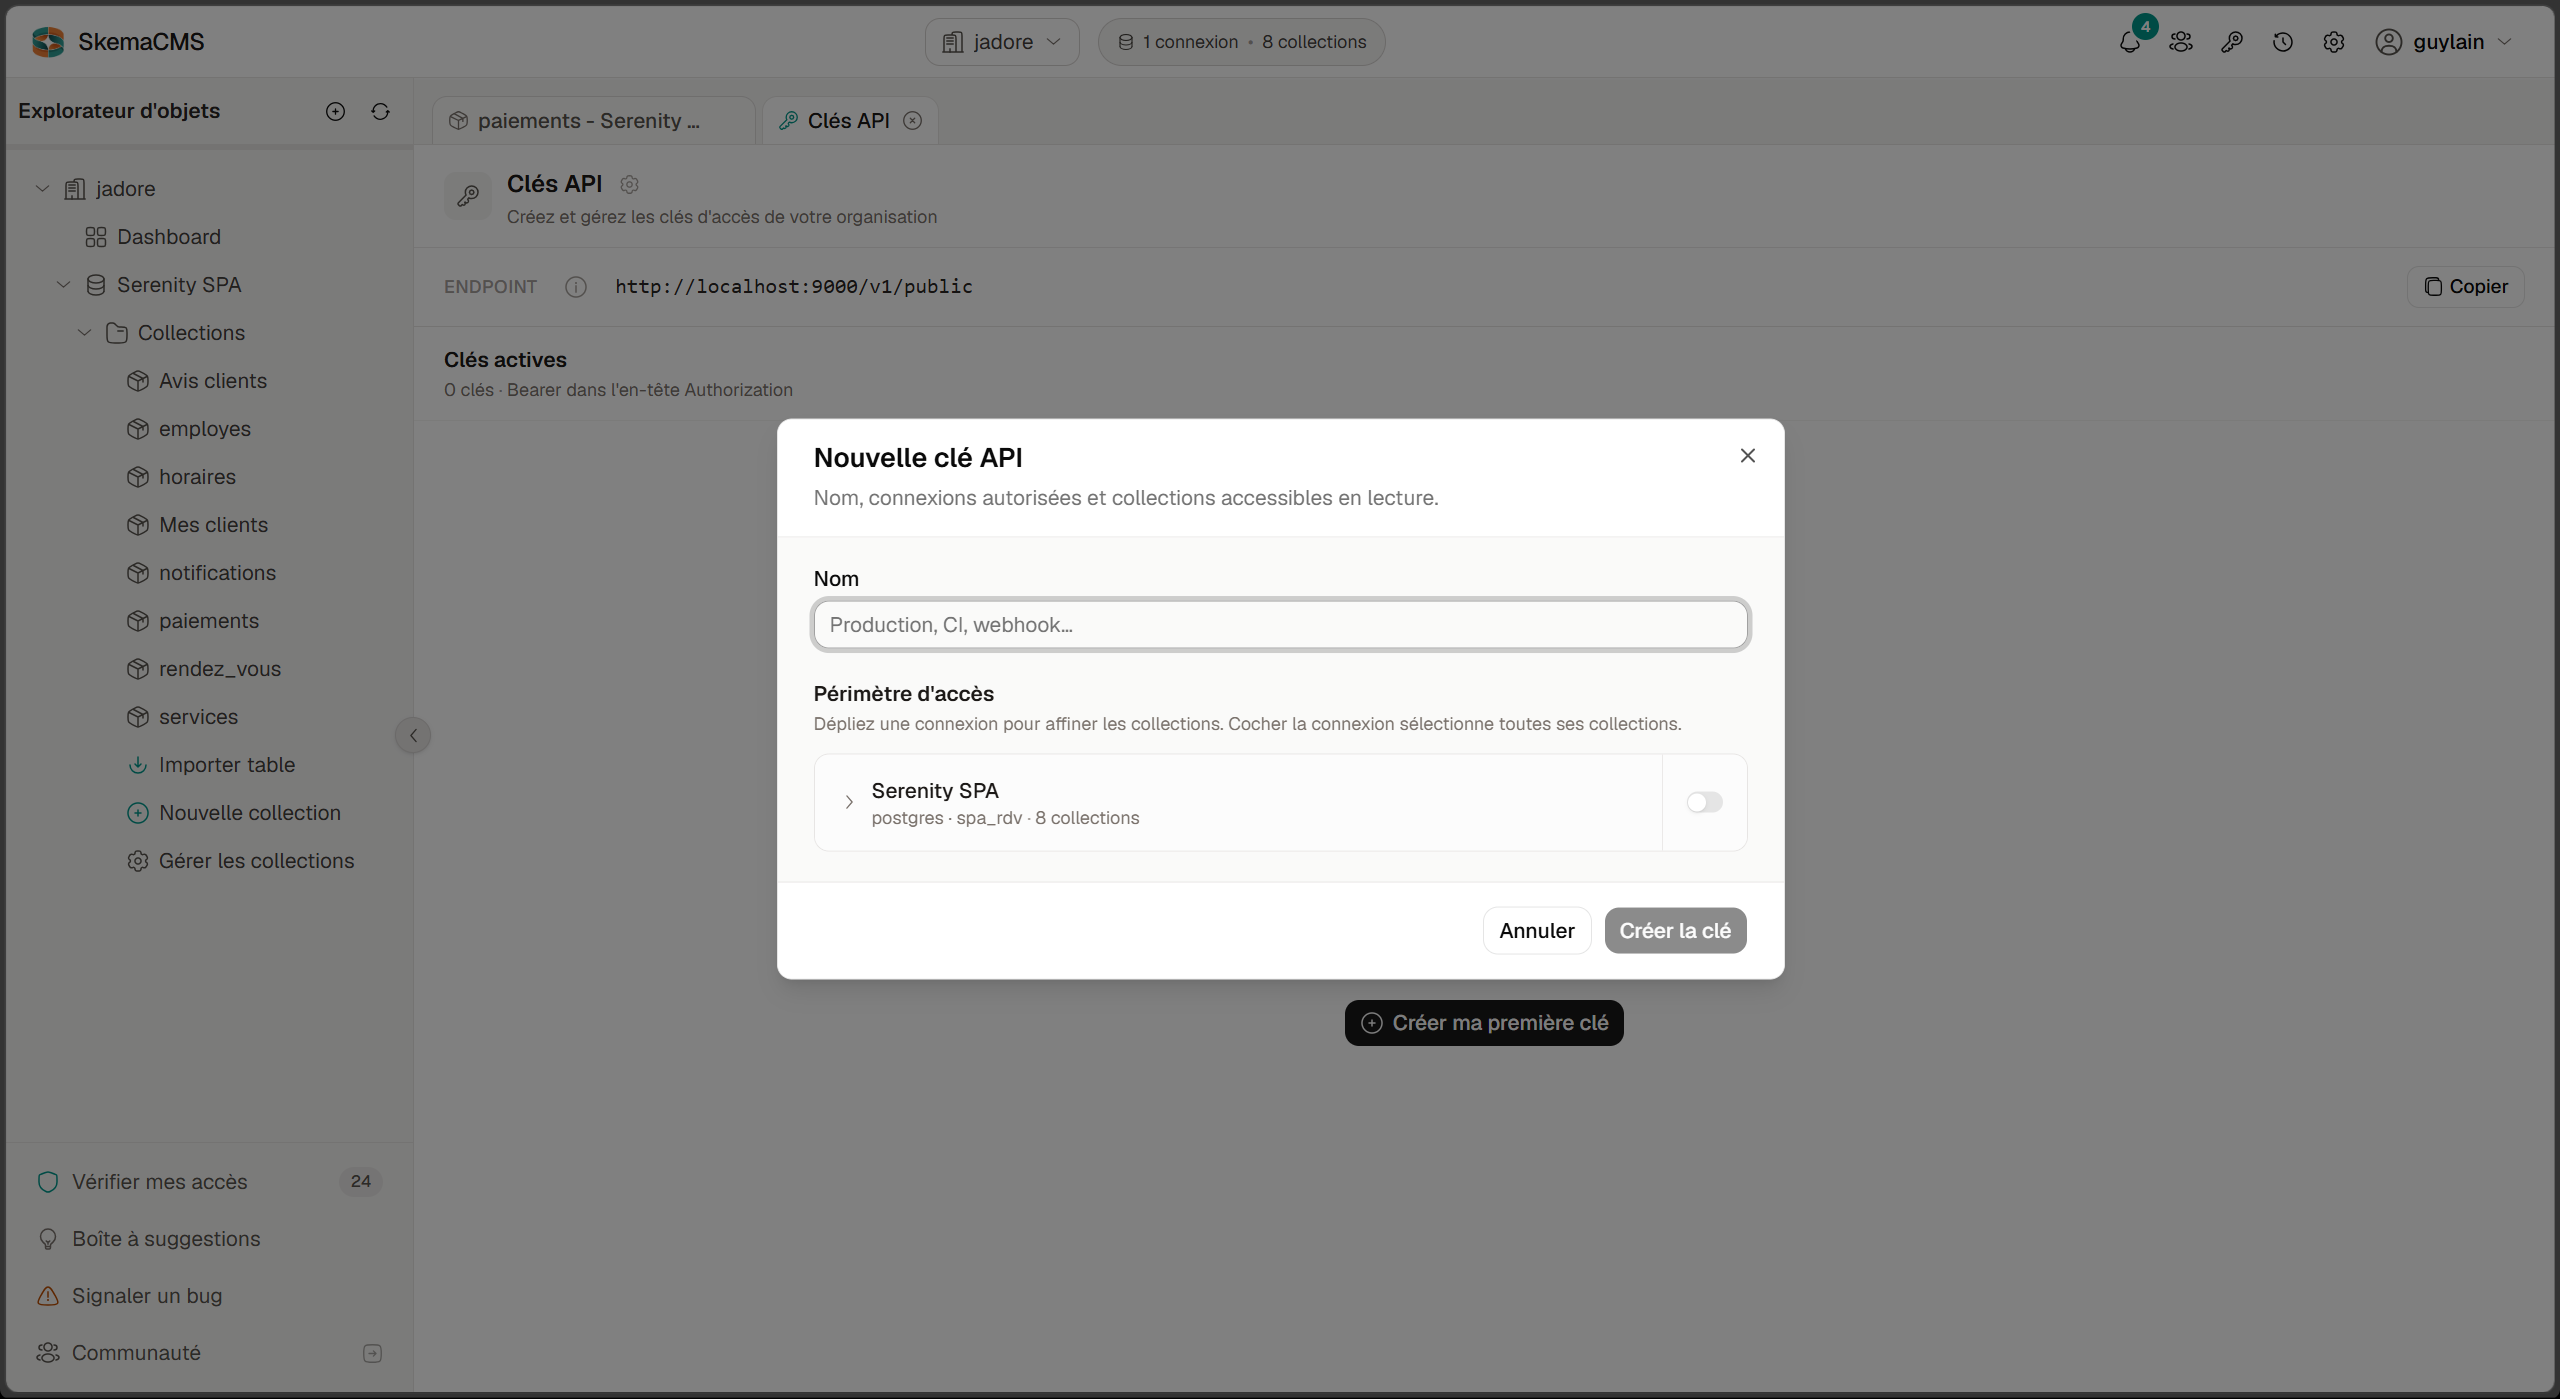Close the Clés API tab
Screen dimensions: 2560x1399
tap(913, 121)
